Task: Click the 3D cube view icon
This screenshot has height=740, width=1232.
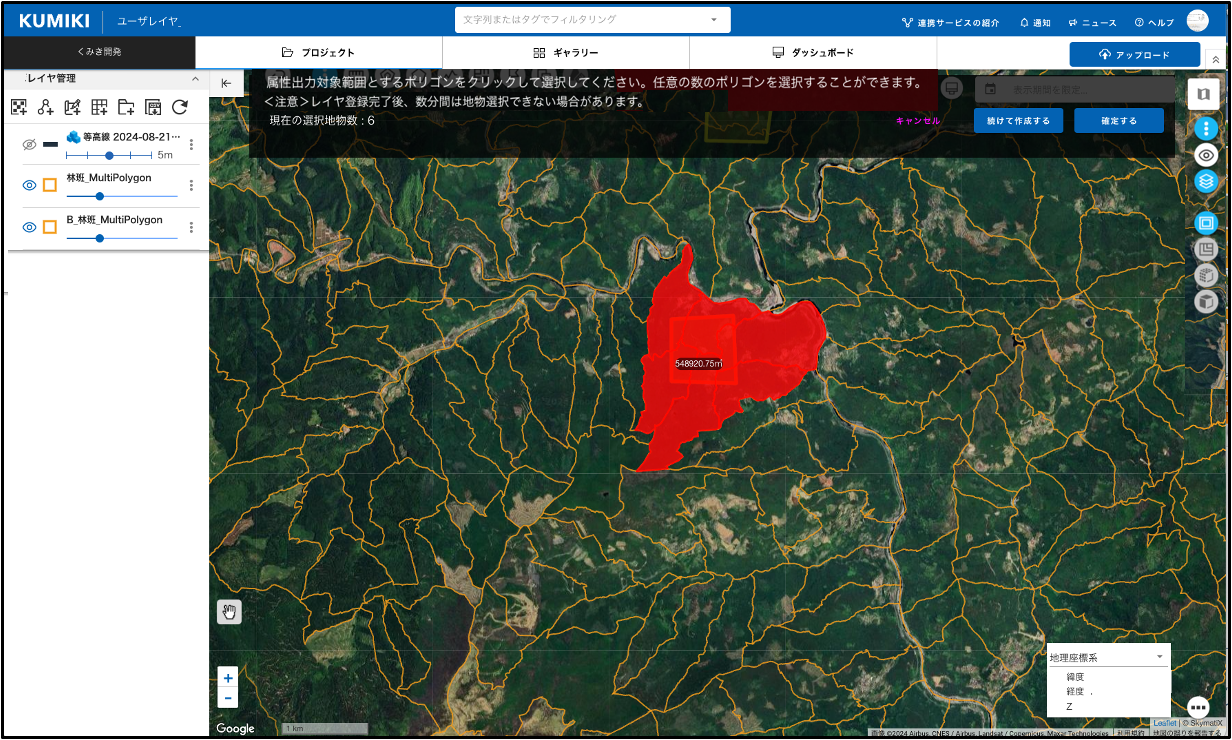Action: (x=1206, y=301)
